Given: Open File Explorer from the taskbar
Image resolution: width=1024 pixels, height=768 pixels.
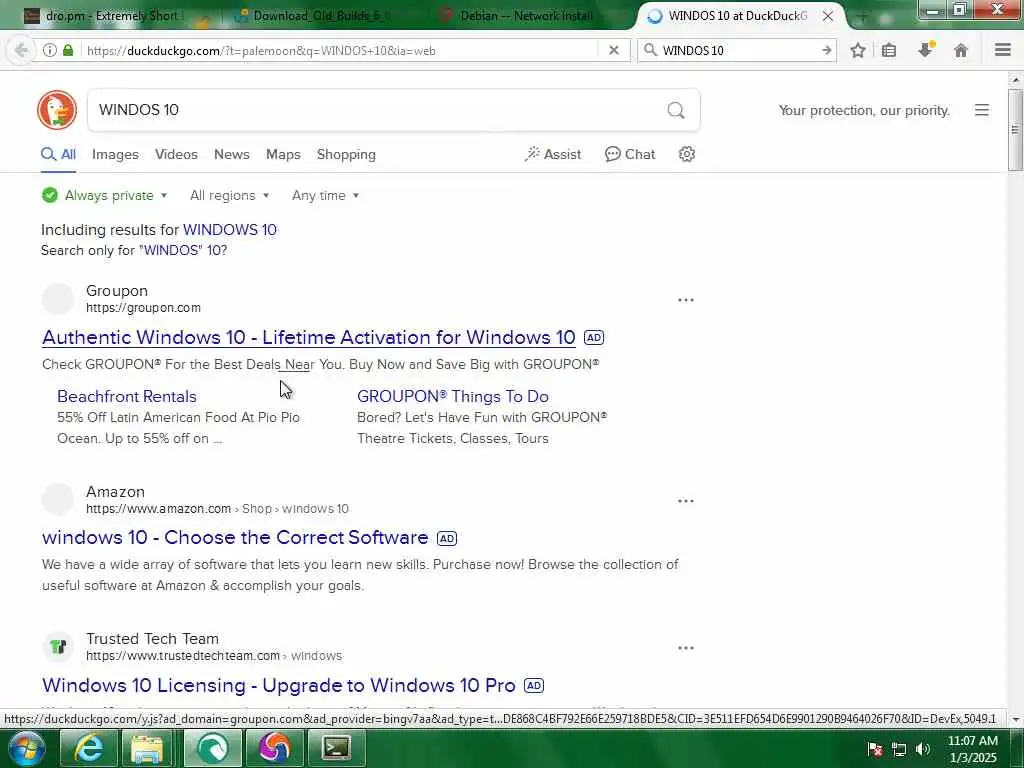Looking at the screenshot, I should (x=148, y=748).
